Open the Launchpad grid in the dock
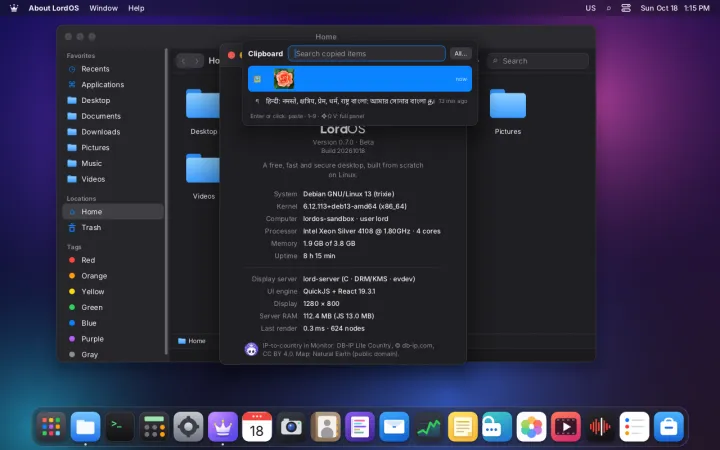Screen dimensions: 720x450 click(x=51, y=427)
